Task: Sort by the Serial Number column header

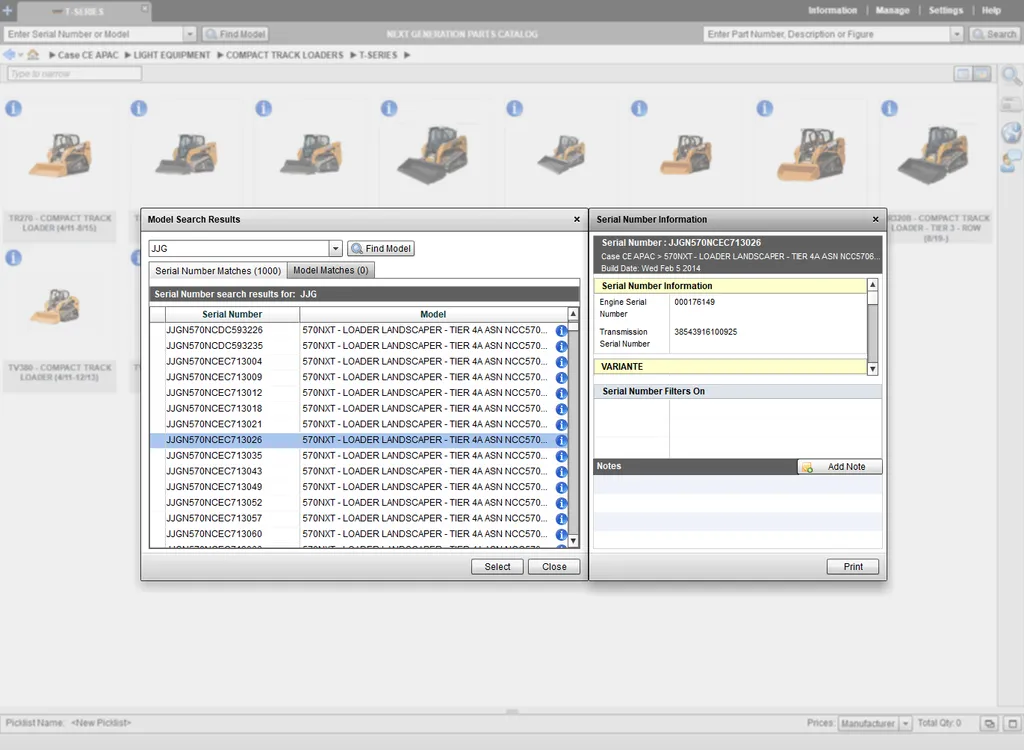Action: point(232,314)
